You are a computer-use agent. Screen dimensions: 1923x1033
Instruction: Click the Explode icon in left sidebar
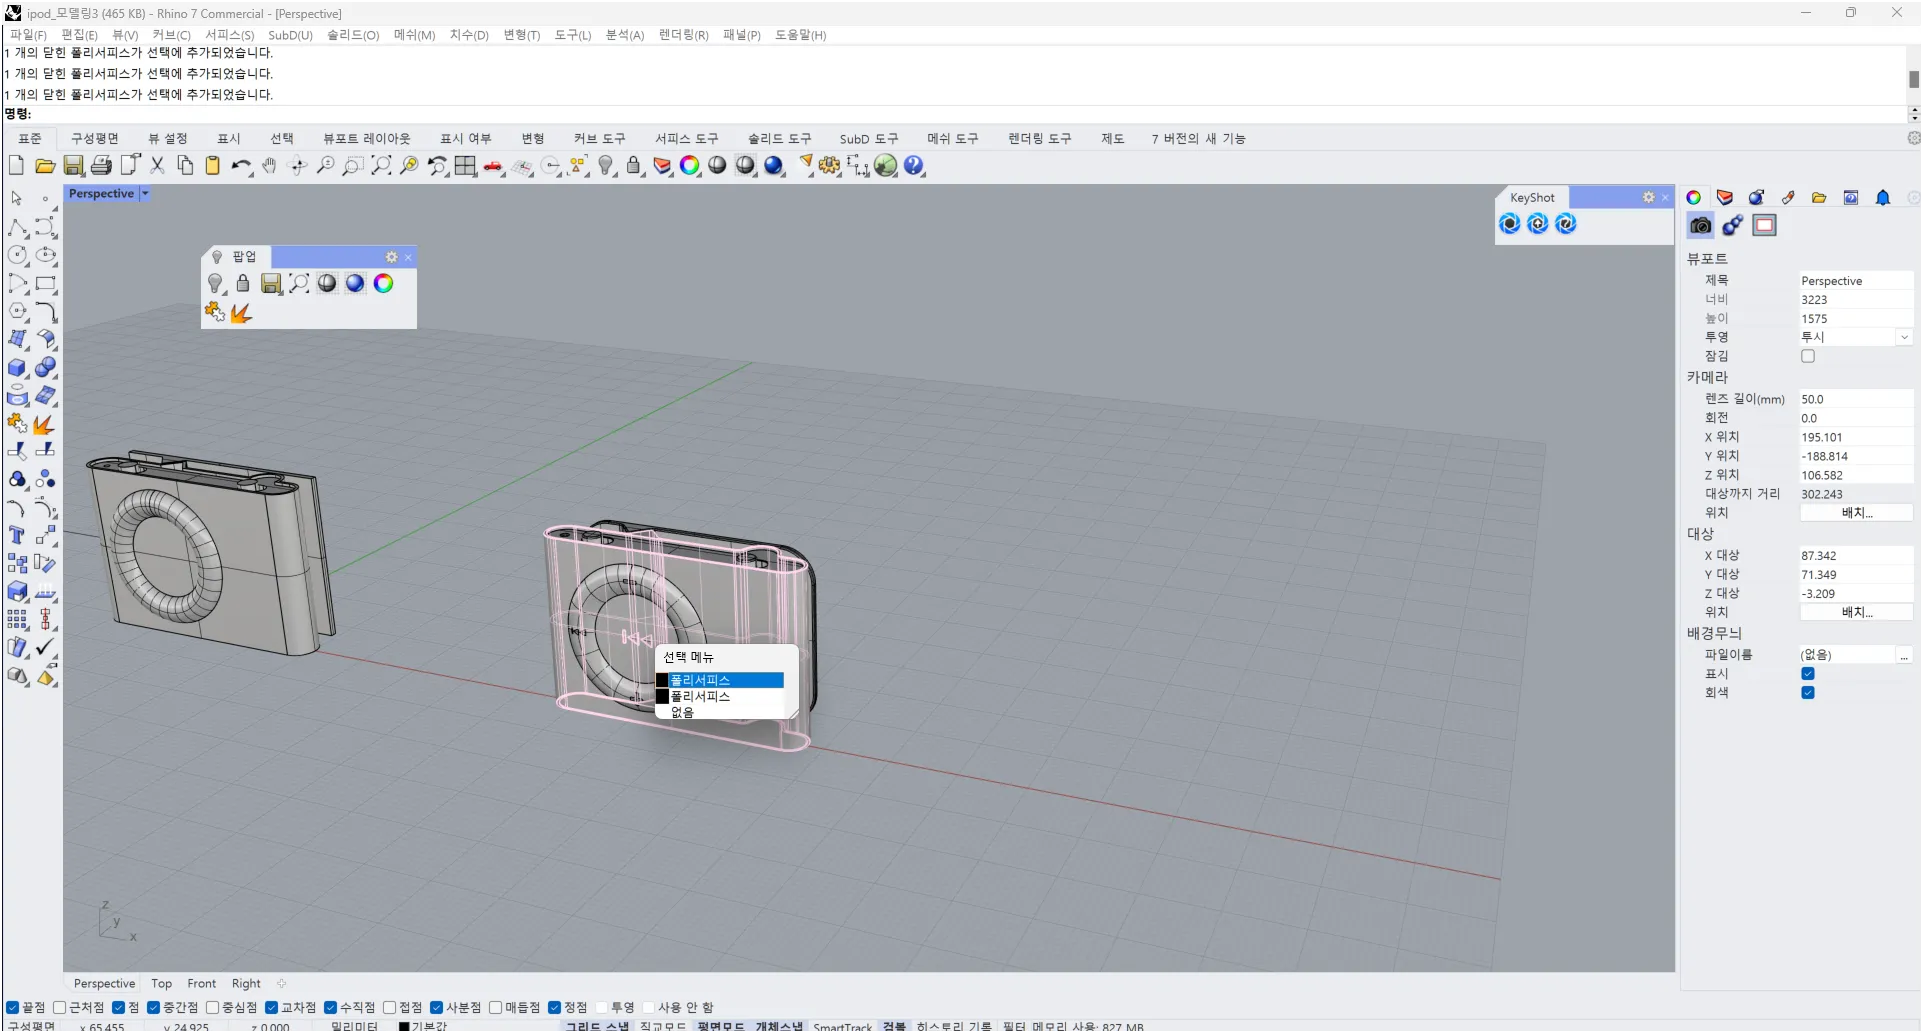[x=46, y=424]
